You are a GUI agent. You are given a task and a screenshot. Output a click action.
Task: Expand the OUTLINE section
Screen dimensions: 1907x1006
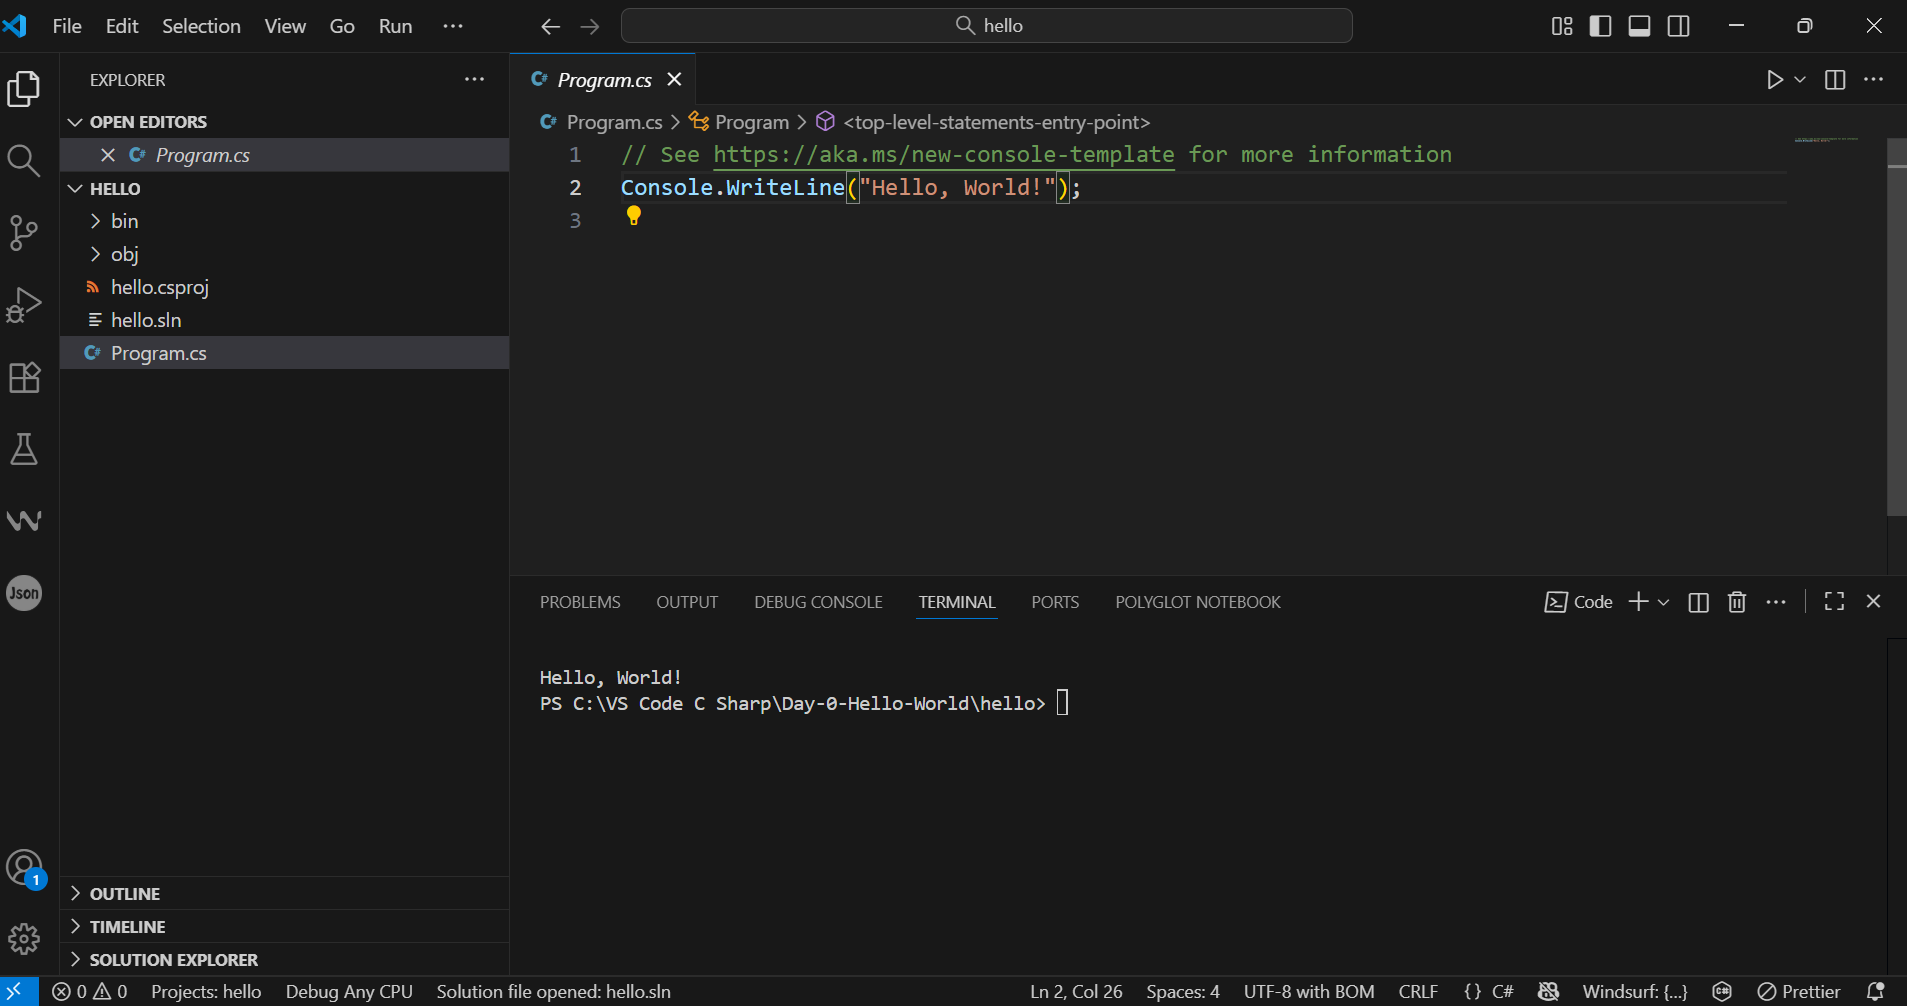click(124, 894)
